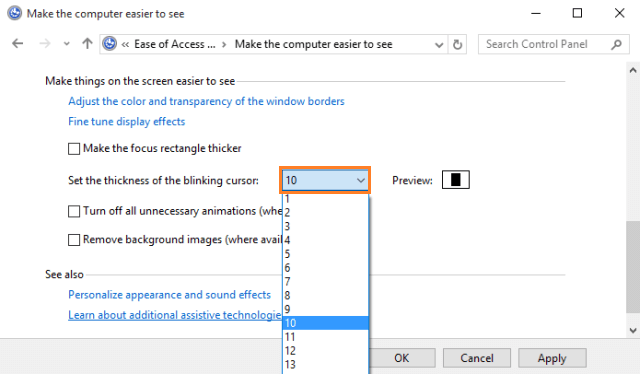Screen dimensions: 640x374
Task: Open Fine tune display effects link
Action: pyautogui.click(x=127, y=122)
